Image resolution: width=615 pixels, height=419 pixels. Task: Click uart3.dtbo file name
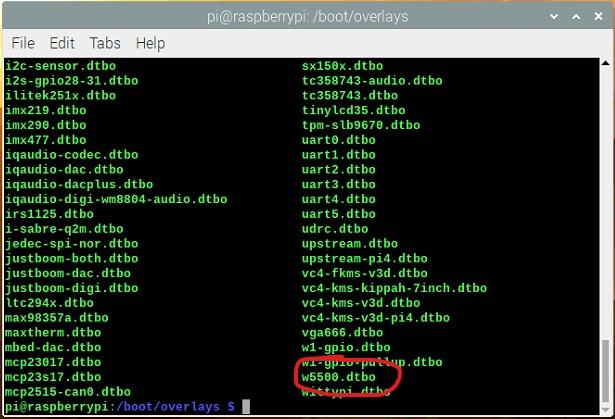point(339,184)
